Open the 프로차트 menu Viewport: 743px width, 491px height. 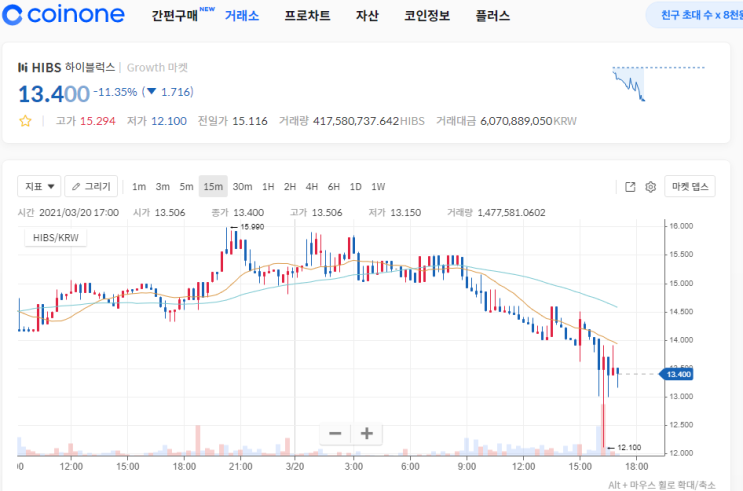[x=307, y=16]
